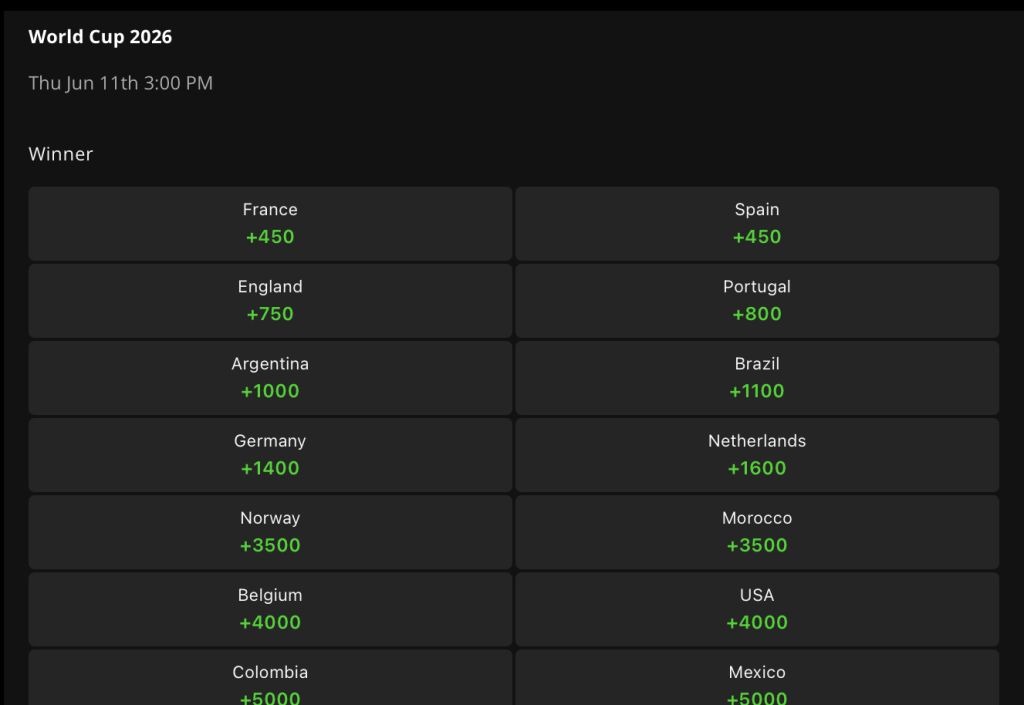Click the green +1600 Netherlands odds value
Image resolution: width=1024 pixels, height=705 pixels.
click(757, 468)
